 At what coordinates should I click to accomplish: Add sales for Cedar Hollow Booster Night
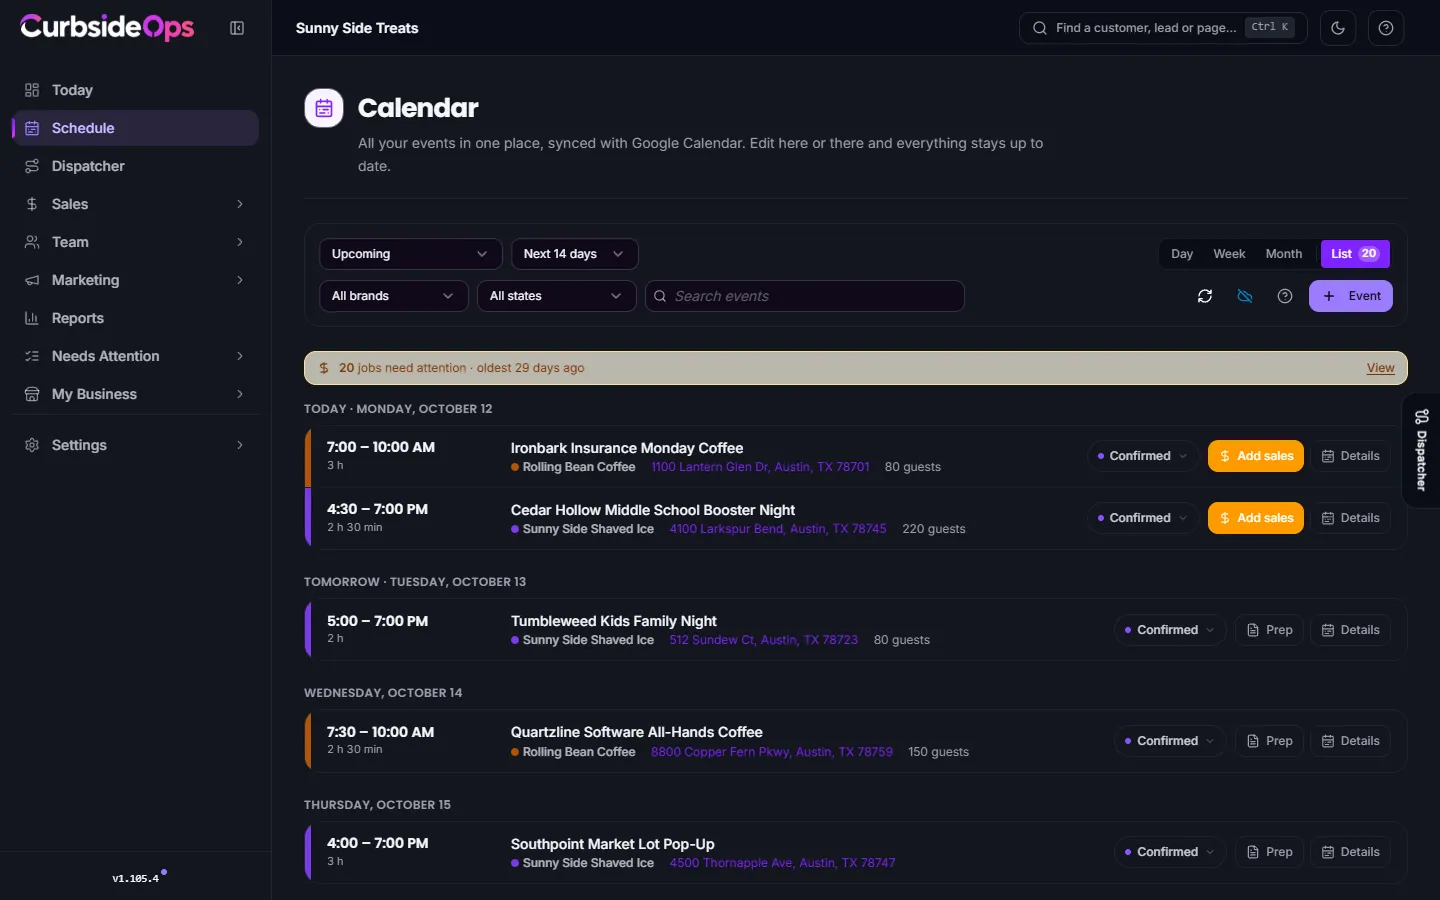(x=1256, y=518)
